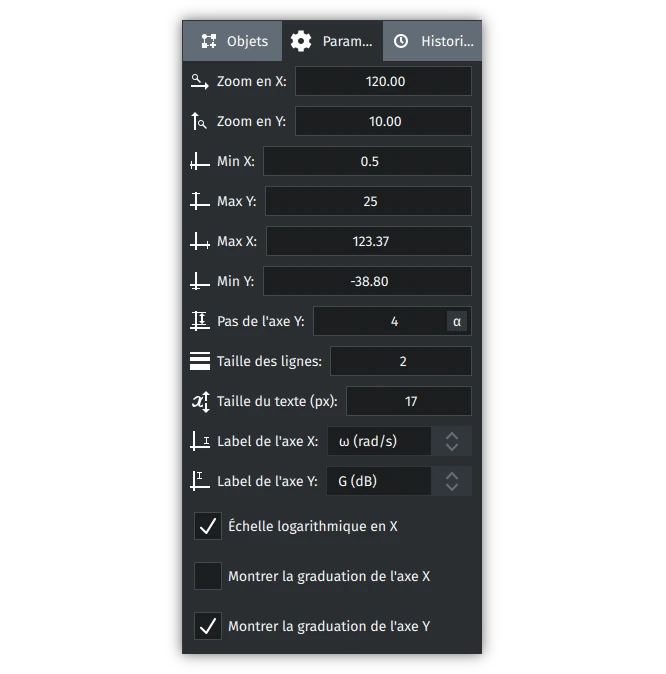Click the Min Y field showing -38.80
Image resolution: width=666 pixels, height=674 pixels.
coord(368,281)
